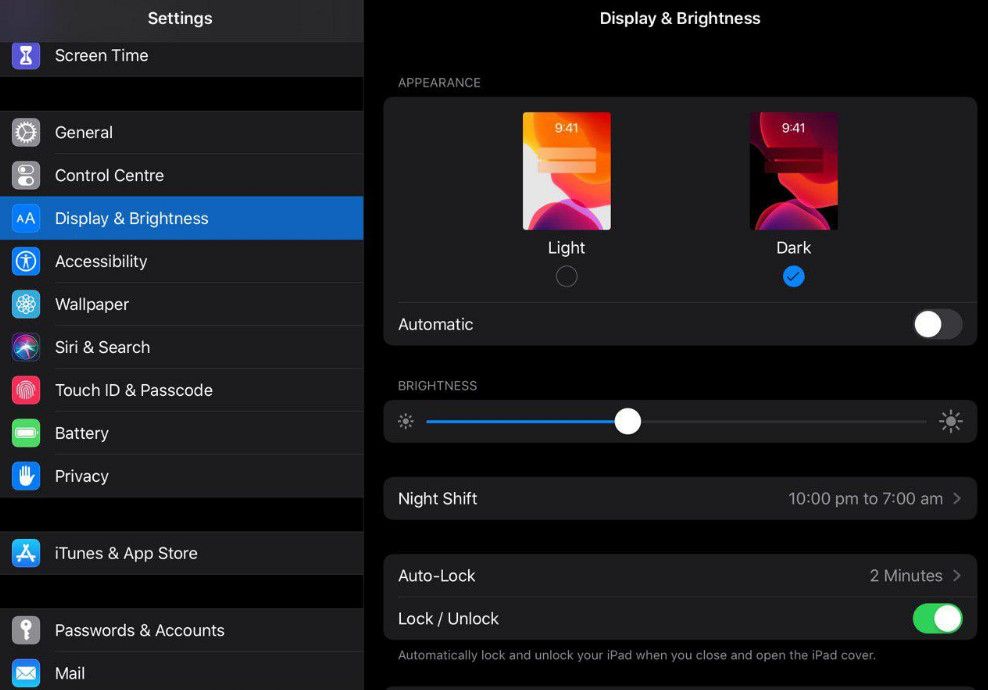
Task: Turn off the Lock / Unlock switch
Action: pyautogui.click(x=937, y=619)
